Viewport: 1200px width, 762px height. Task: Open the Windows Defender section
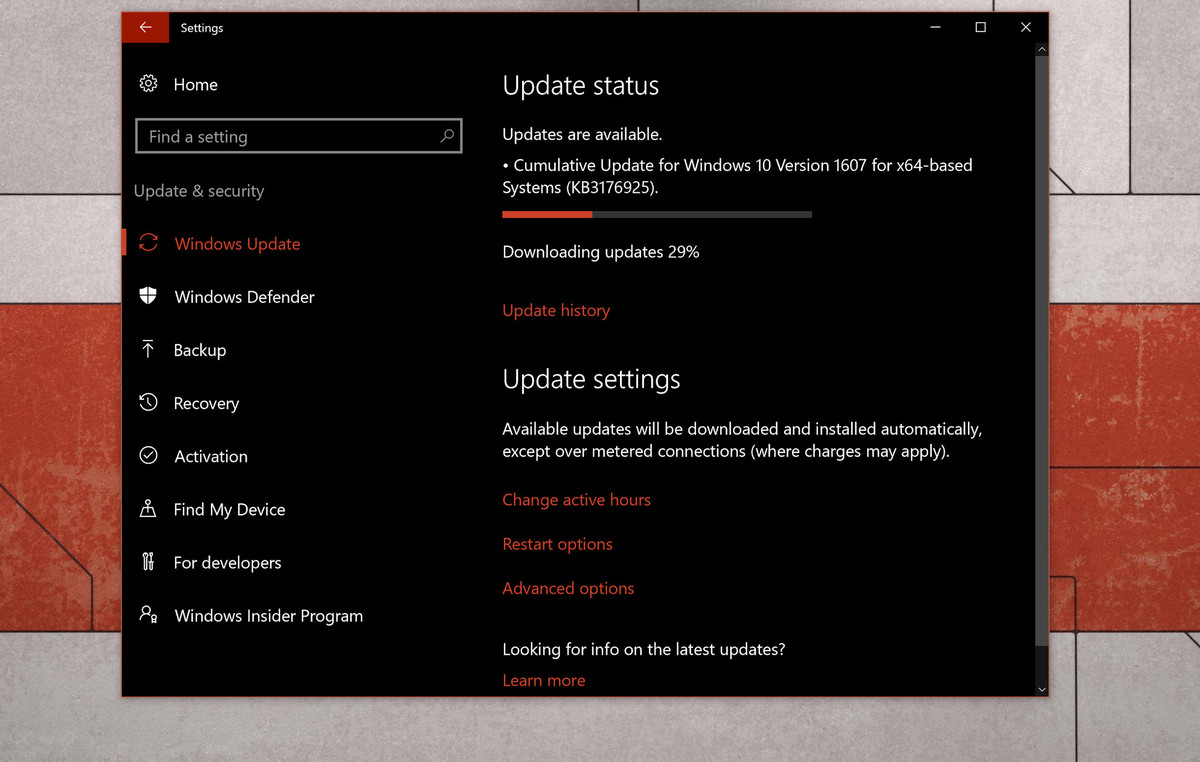coord(244,297)
